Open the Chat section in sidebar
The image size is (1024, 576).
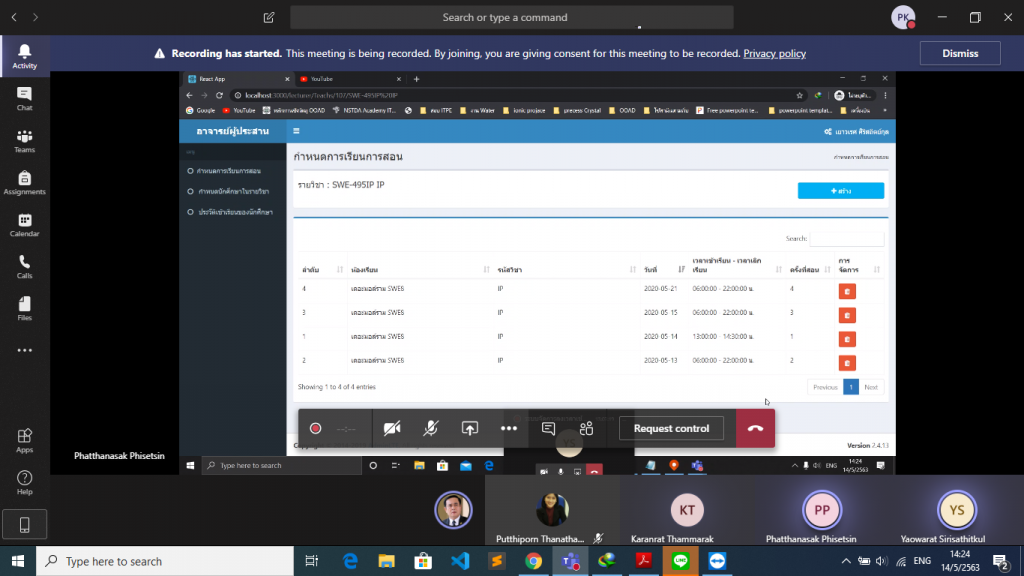[24, 98]
